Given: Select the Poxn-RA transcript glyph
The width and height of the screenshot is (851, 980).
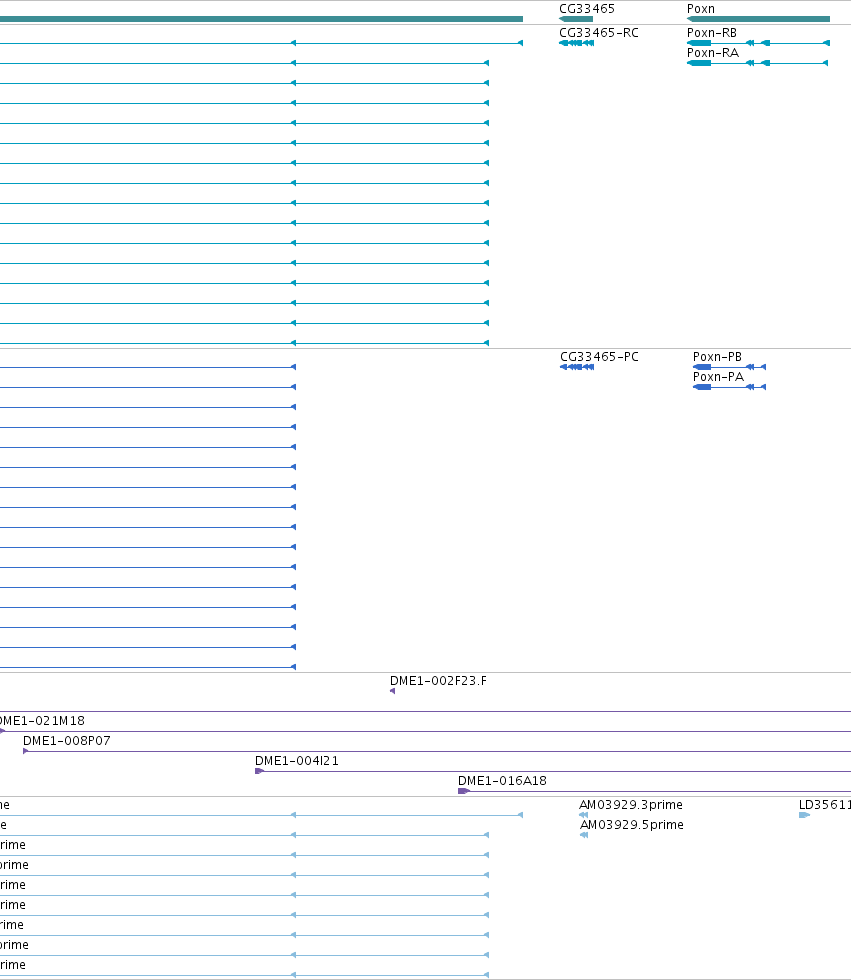Looking at the screenshot, I should 757,63.
